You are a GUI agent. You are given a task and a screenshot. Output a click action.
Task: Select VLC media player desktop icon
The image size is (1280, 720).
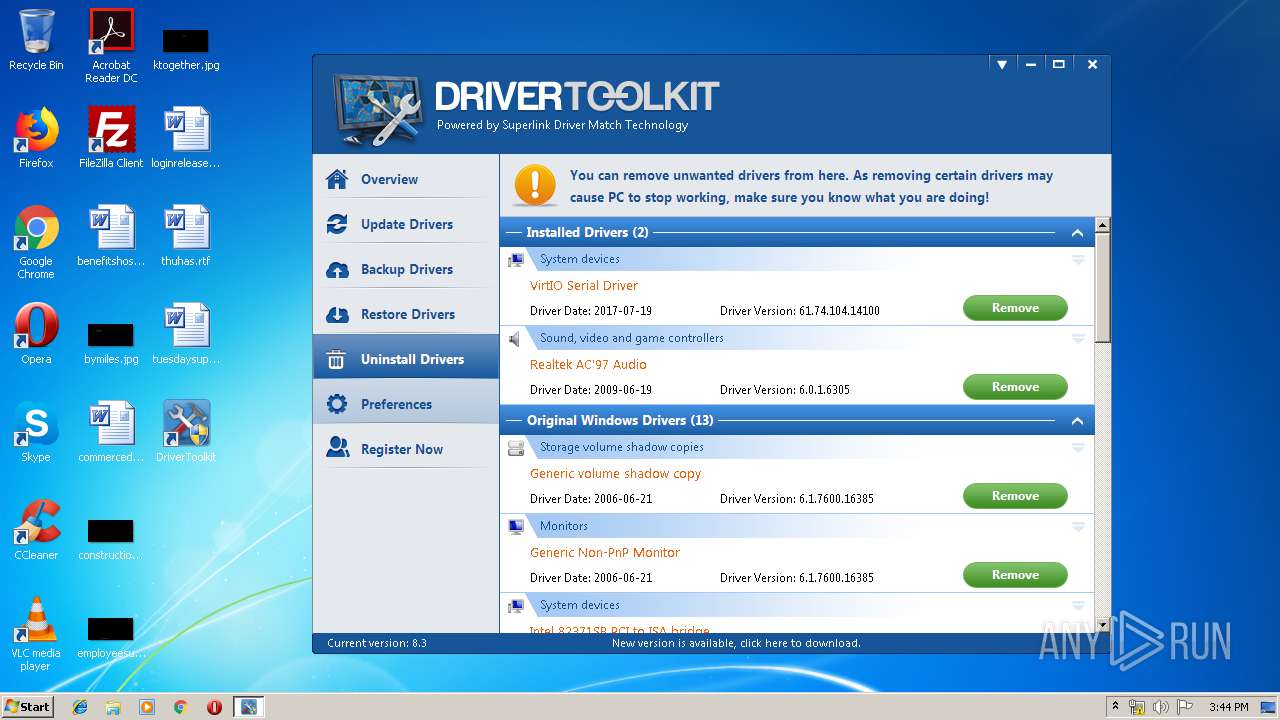point(36,634)
